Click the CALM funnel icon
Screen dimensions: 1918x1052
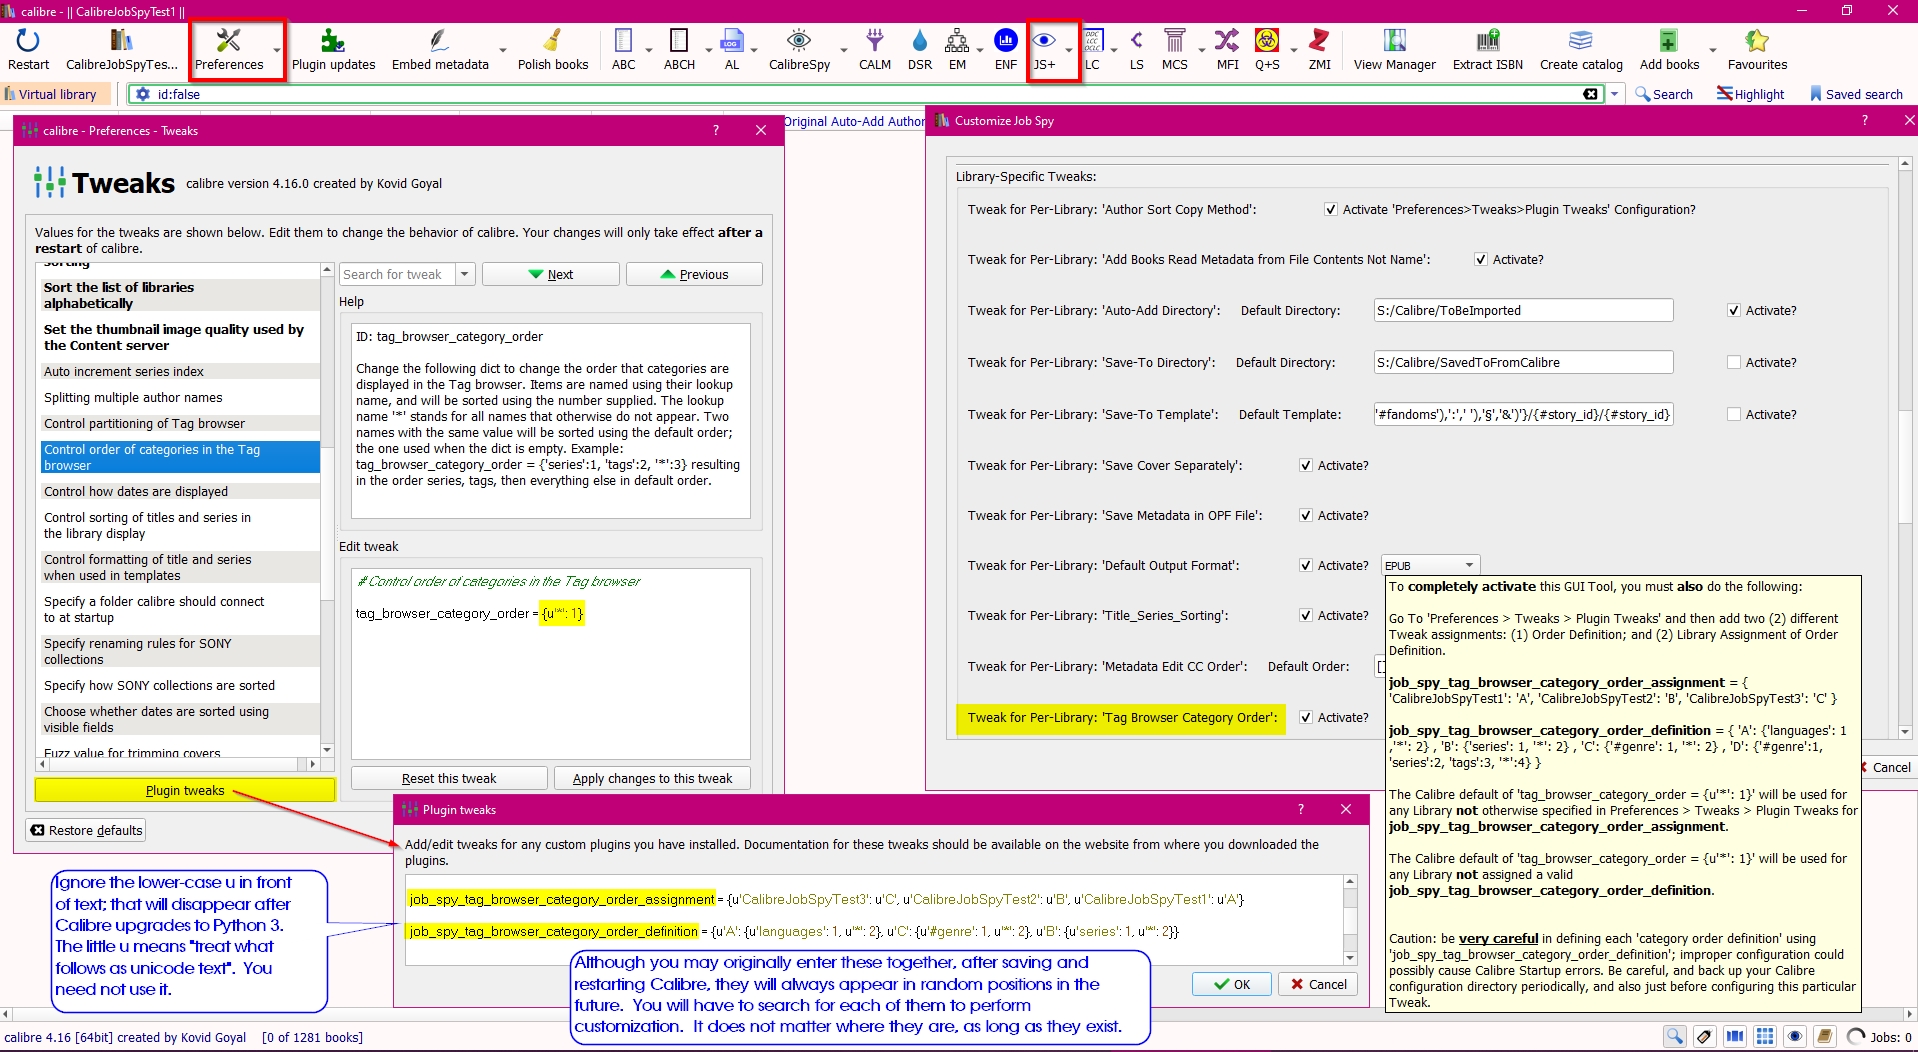875,50
